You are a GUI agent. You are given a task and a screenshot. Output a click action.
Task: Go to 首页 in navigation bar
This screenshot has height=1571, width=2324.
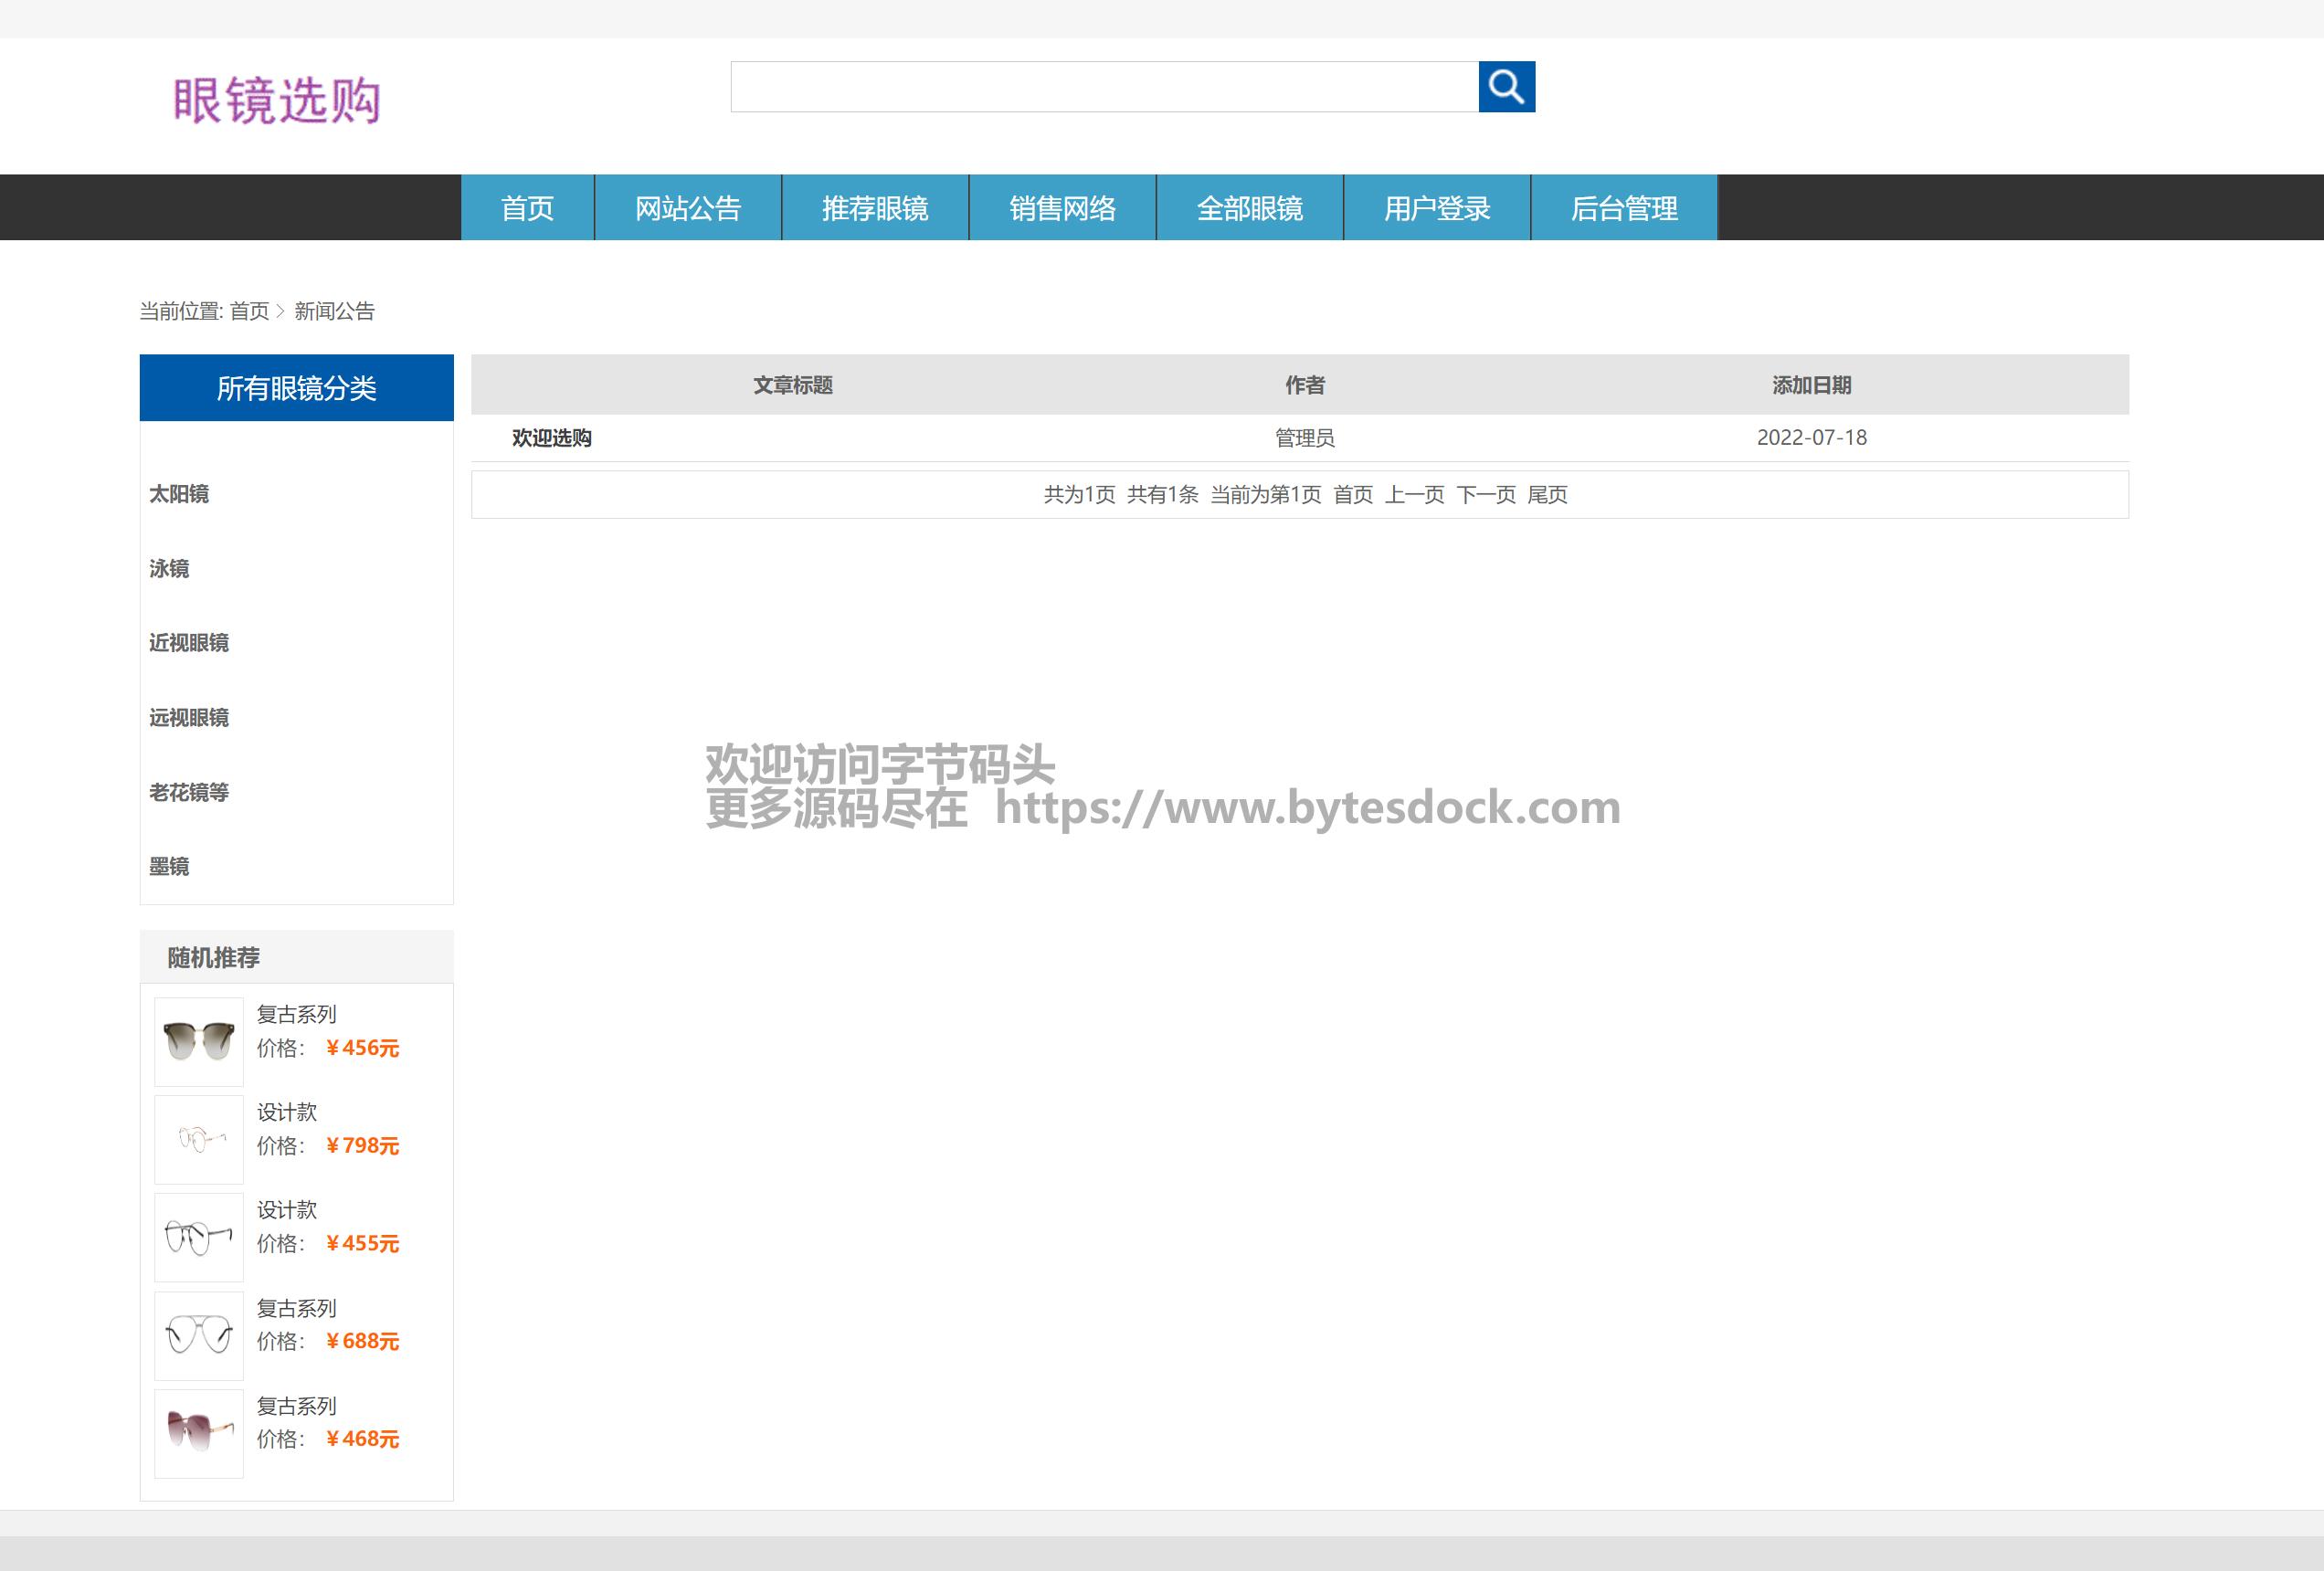tap(527, 208)
